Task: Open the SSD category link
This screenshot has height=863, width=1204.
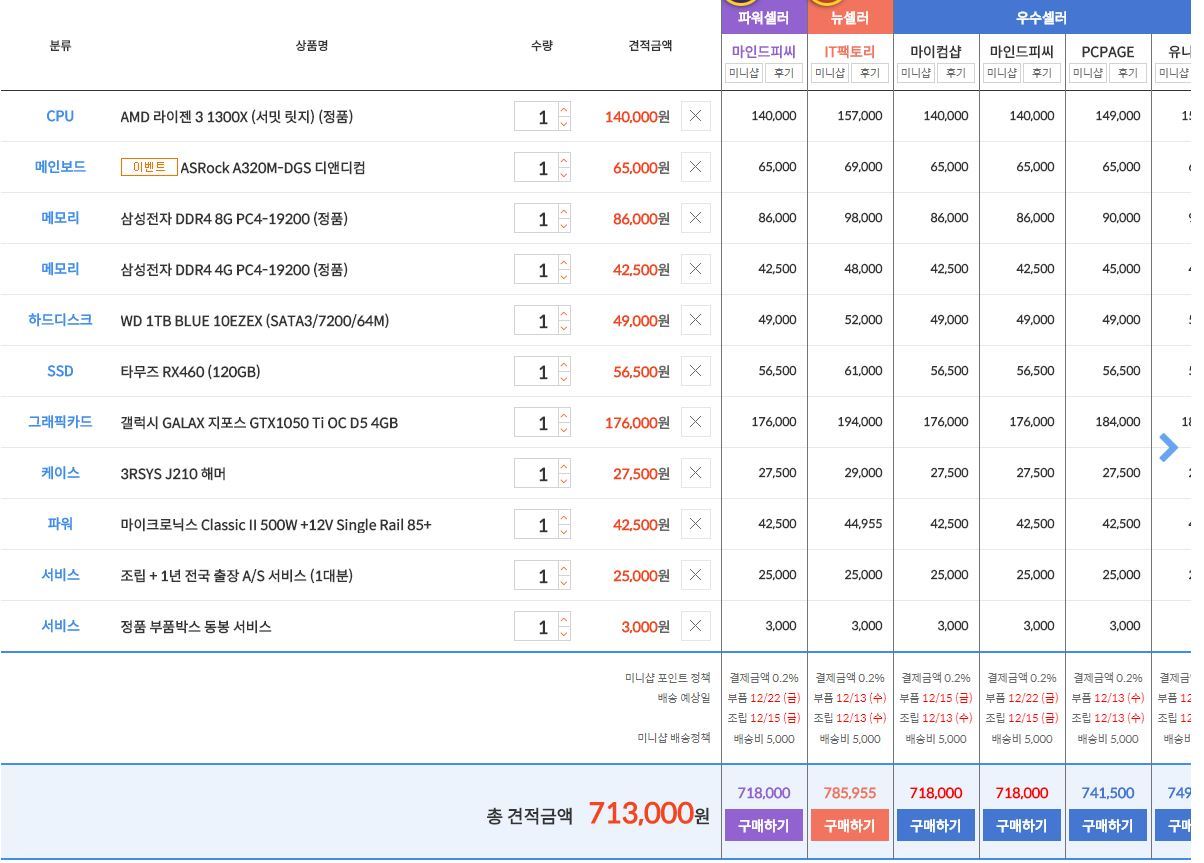Action: (x=60, y=371)
